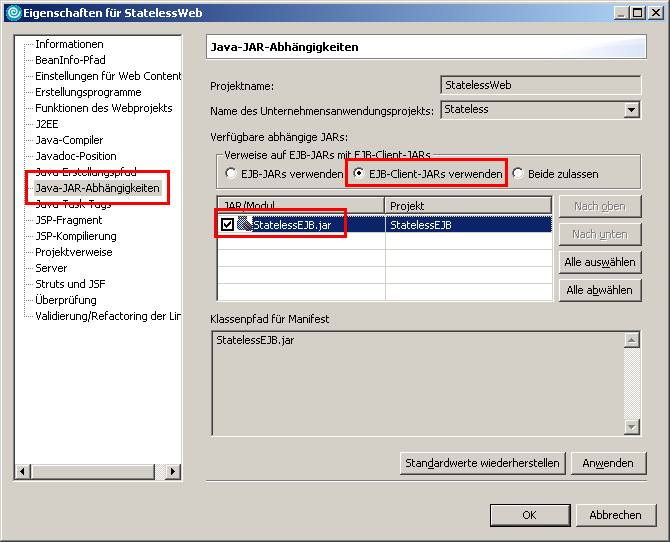Close the Eigenschaften für StatelessWeb dialog
The height and width of the screenshot is (542, 670).
click(x=655, y=13)
